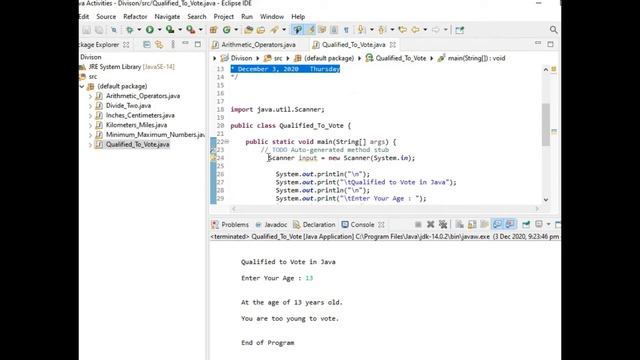
Task: Click Terminate square in Console toolbar
Action: coord(418,224)
